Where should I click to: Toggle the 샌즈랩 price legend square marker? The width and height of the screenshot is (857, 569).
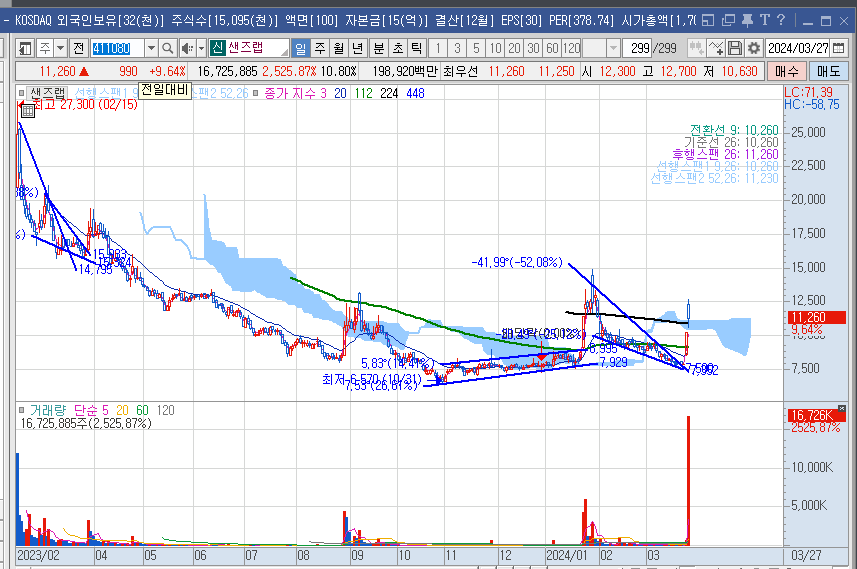[x=21, y=93]
